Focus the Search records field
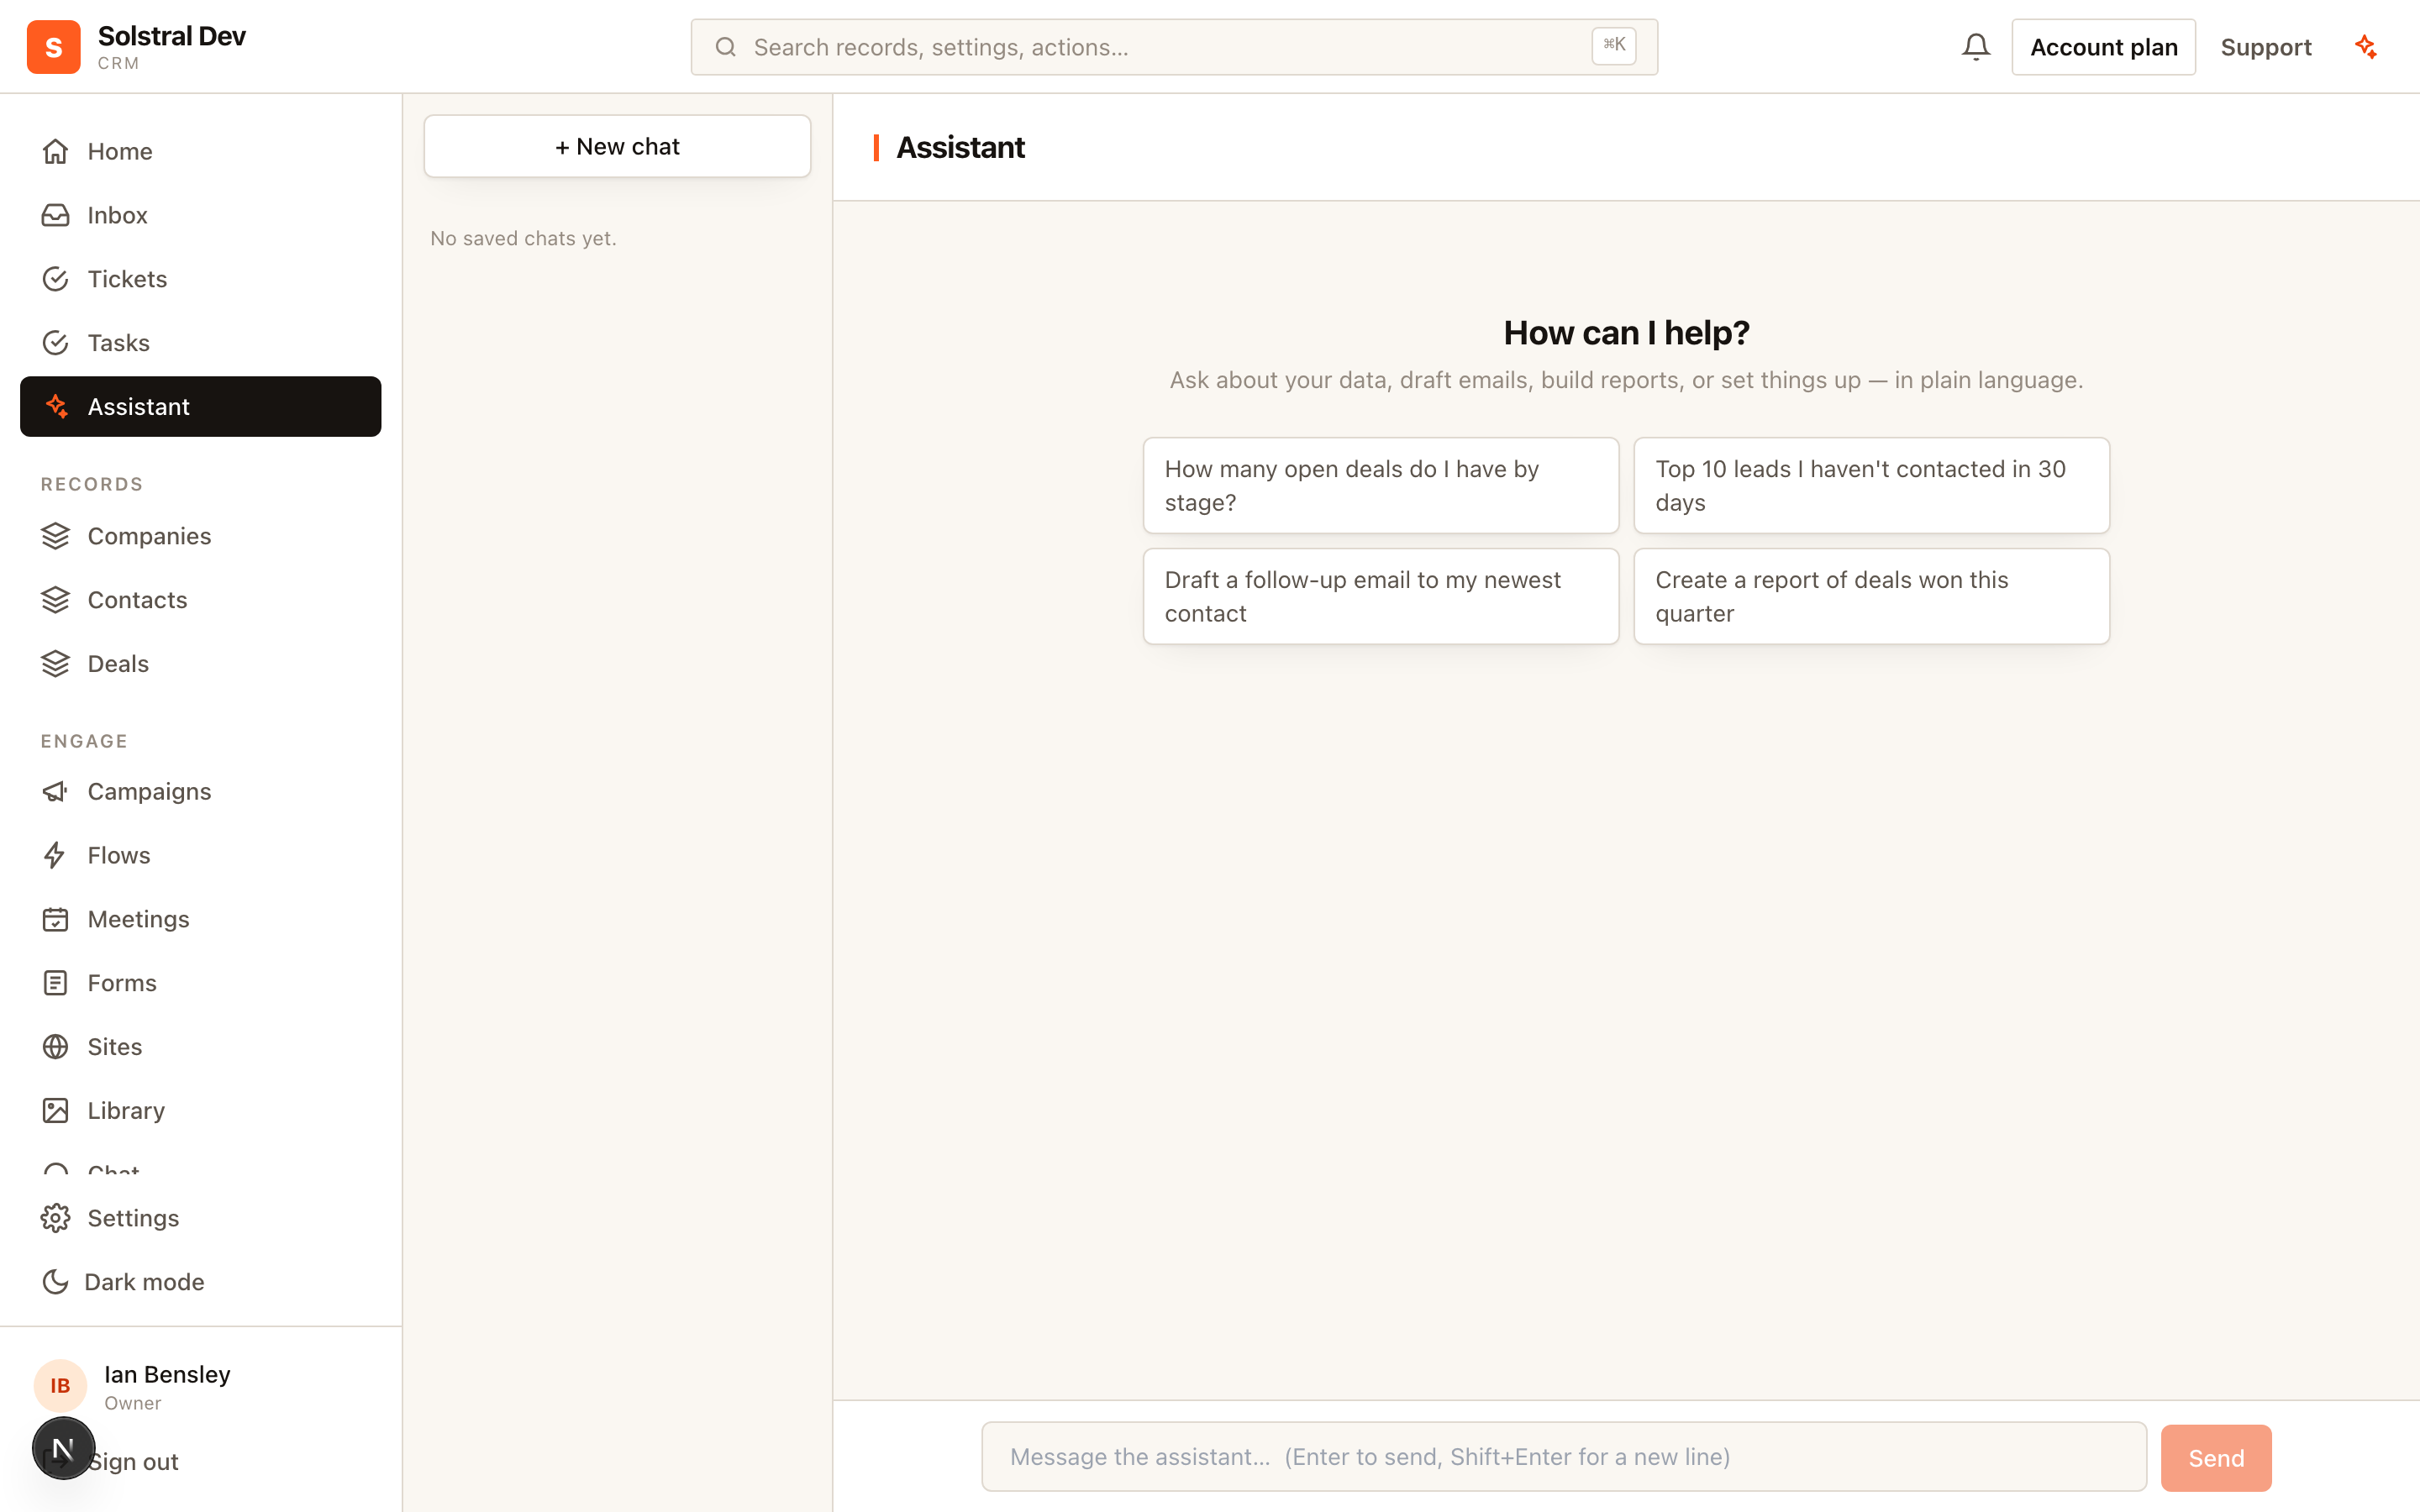 click(x=1174, y=47)
